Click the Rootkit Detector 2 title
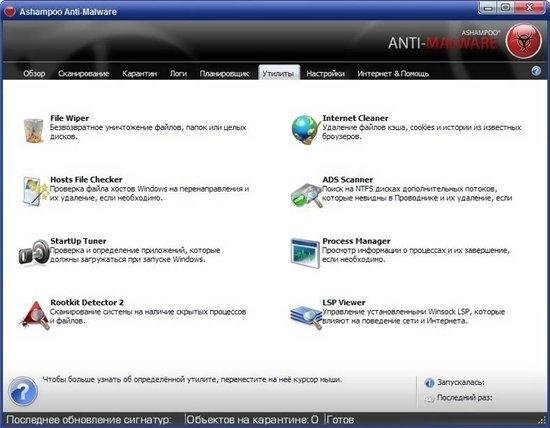 pyautogui.click(x=87, y=302)
